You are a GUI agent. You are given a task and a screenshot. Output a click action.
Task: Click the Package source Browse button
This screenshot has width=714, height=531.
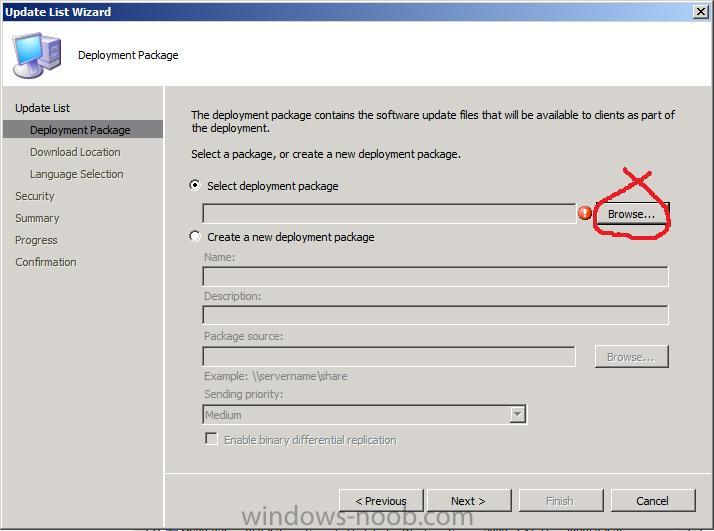[631, 357]
